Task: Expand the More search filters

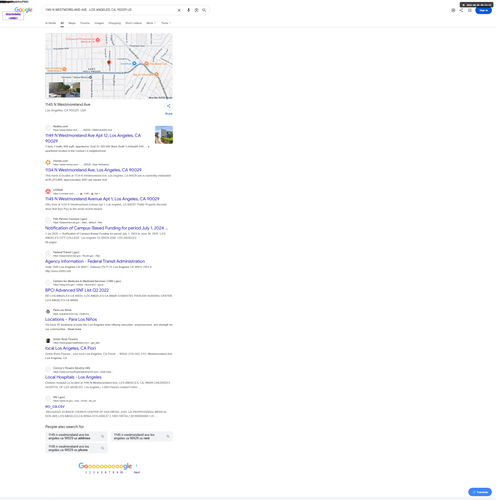Action: pos(151,23)
